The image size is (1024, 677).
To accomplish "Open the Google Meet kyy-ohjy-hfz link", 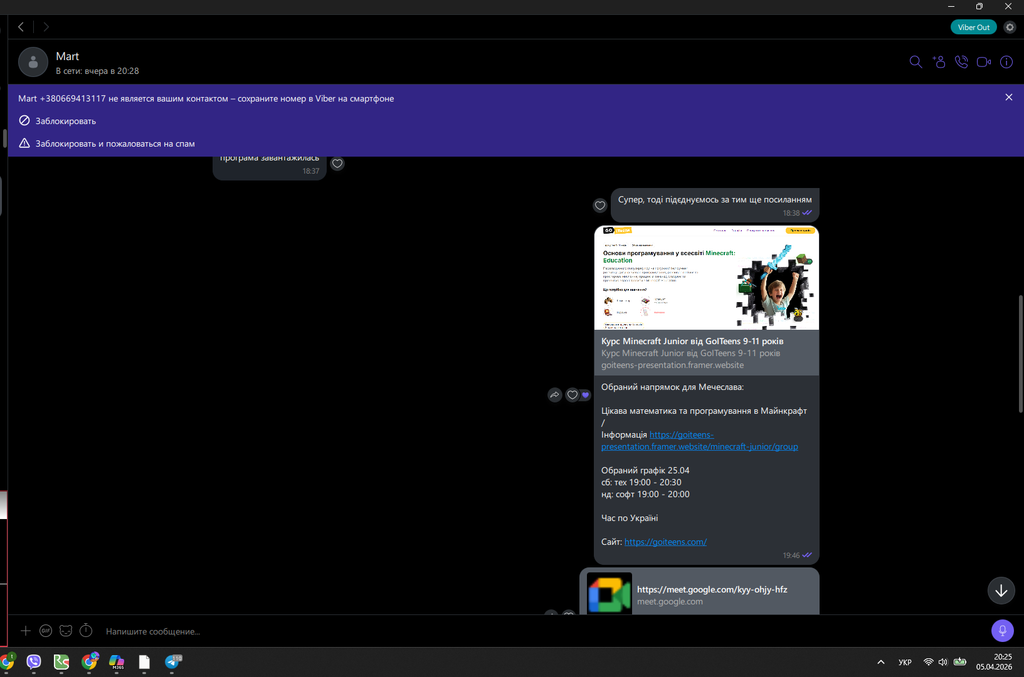I will tap(712, 590).
